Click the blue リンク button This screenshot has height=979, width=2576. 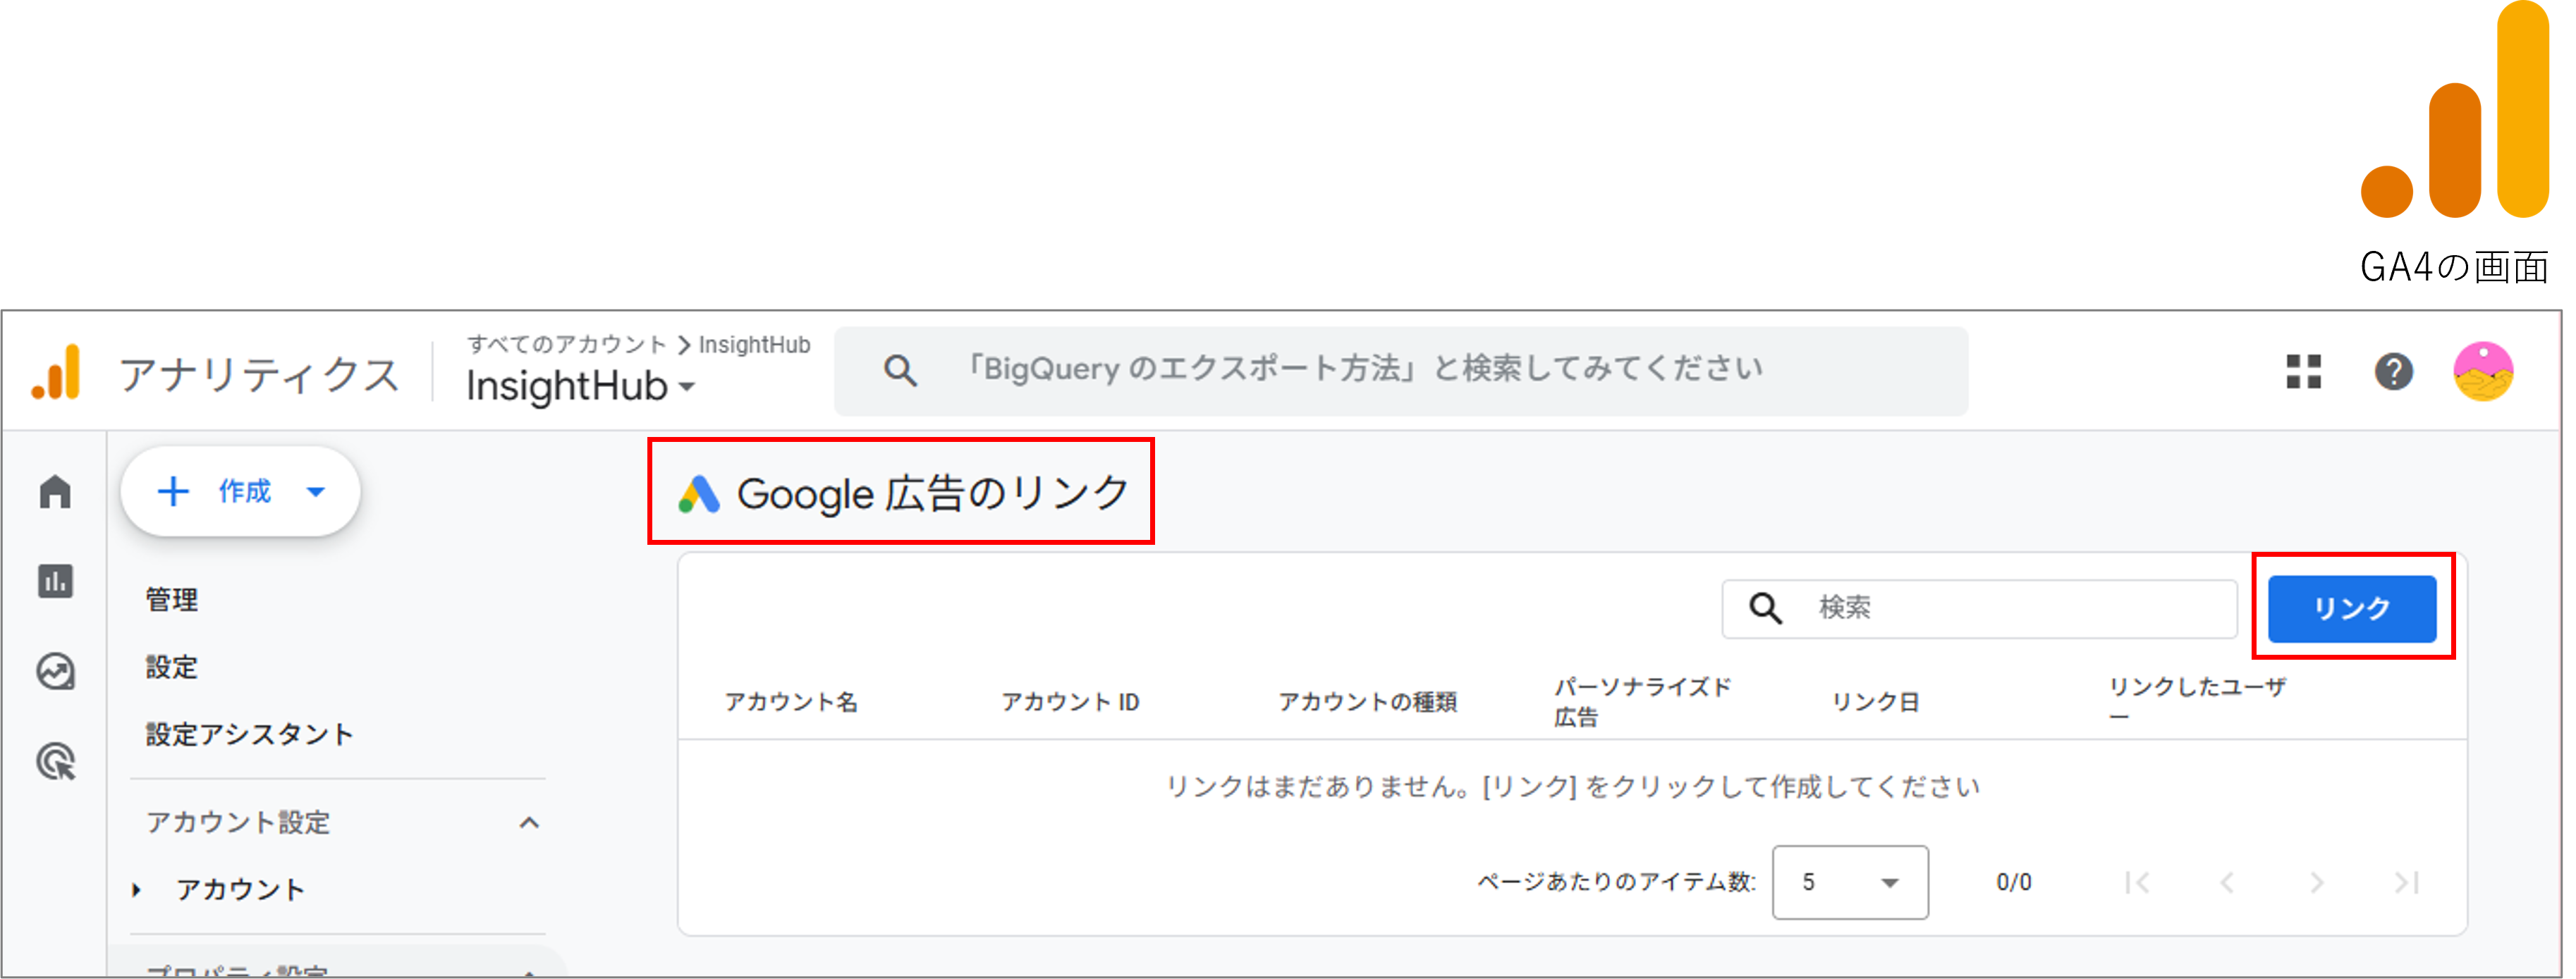[x=2352, y=608]
